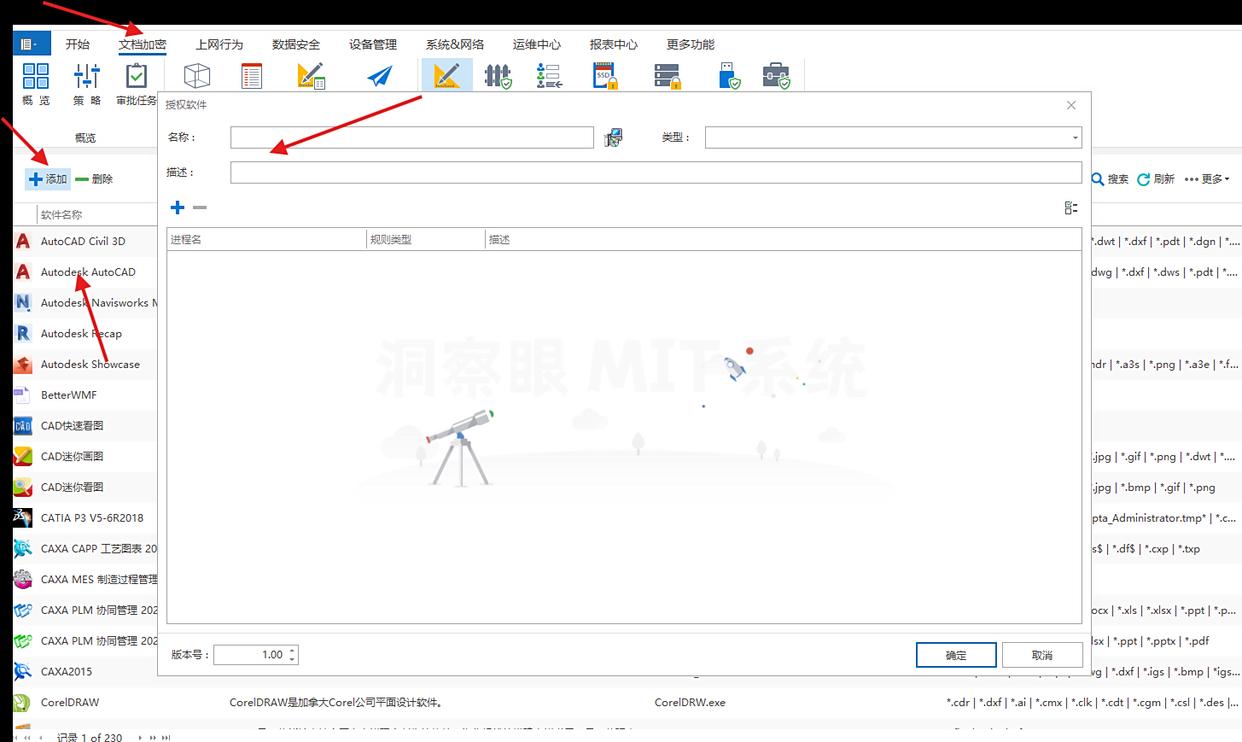Switch to the 系统&网络 tab
The image size is (1242, 742).
point(455,44)
